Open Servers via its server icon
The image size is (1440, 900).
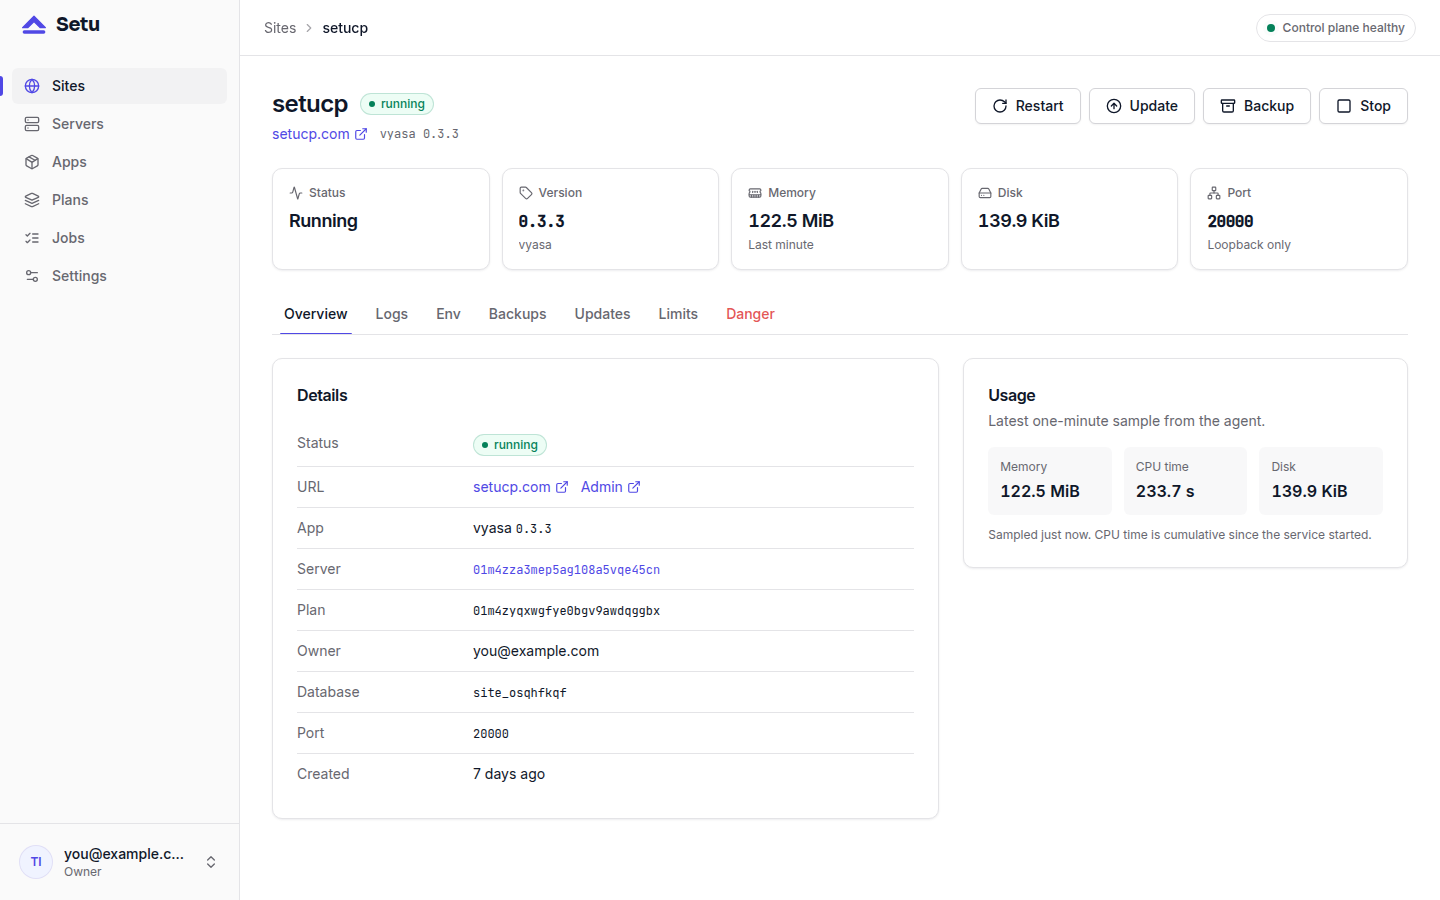(32, 124)
